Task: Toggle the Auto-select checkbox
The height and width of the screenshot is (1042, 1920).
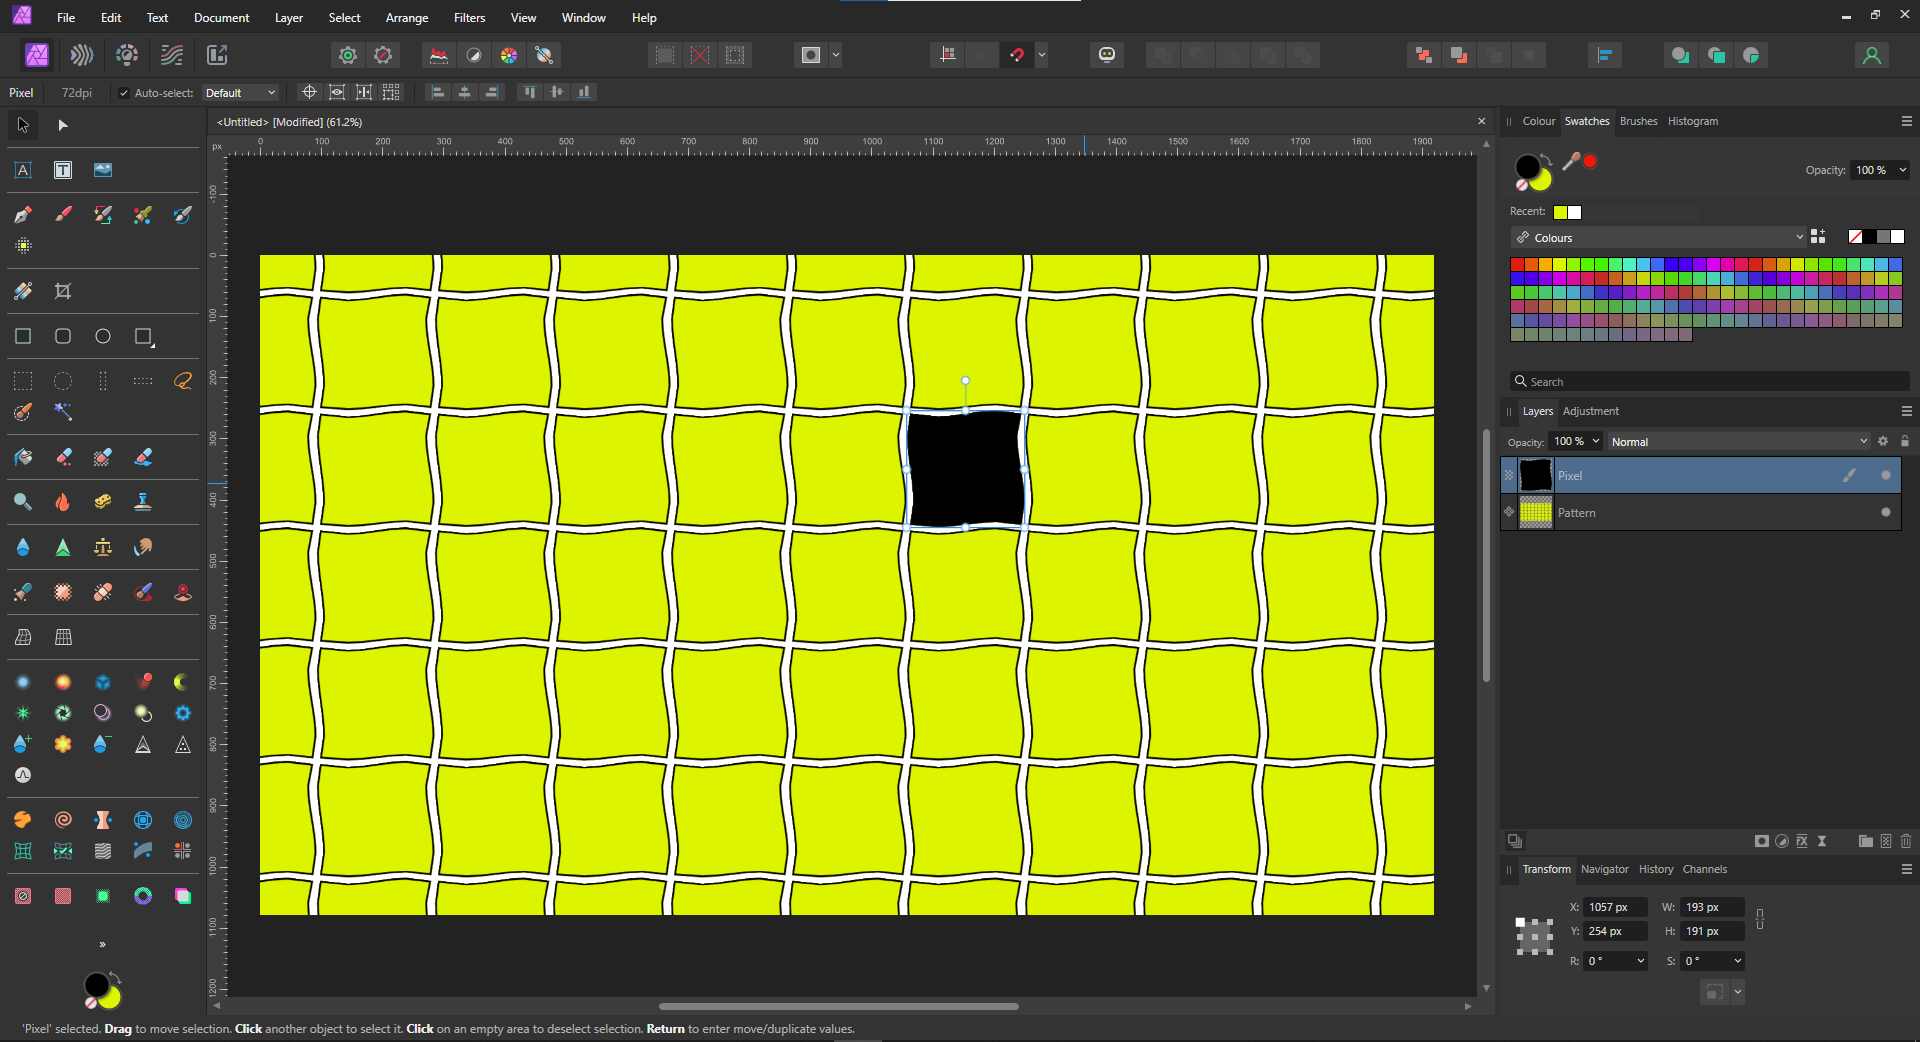Action: tap(124, 93)
